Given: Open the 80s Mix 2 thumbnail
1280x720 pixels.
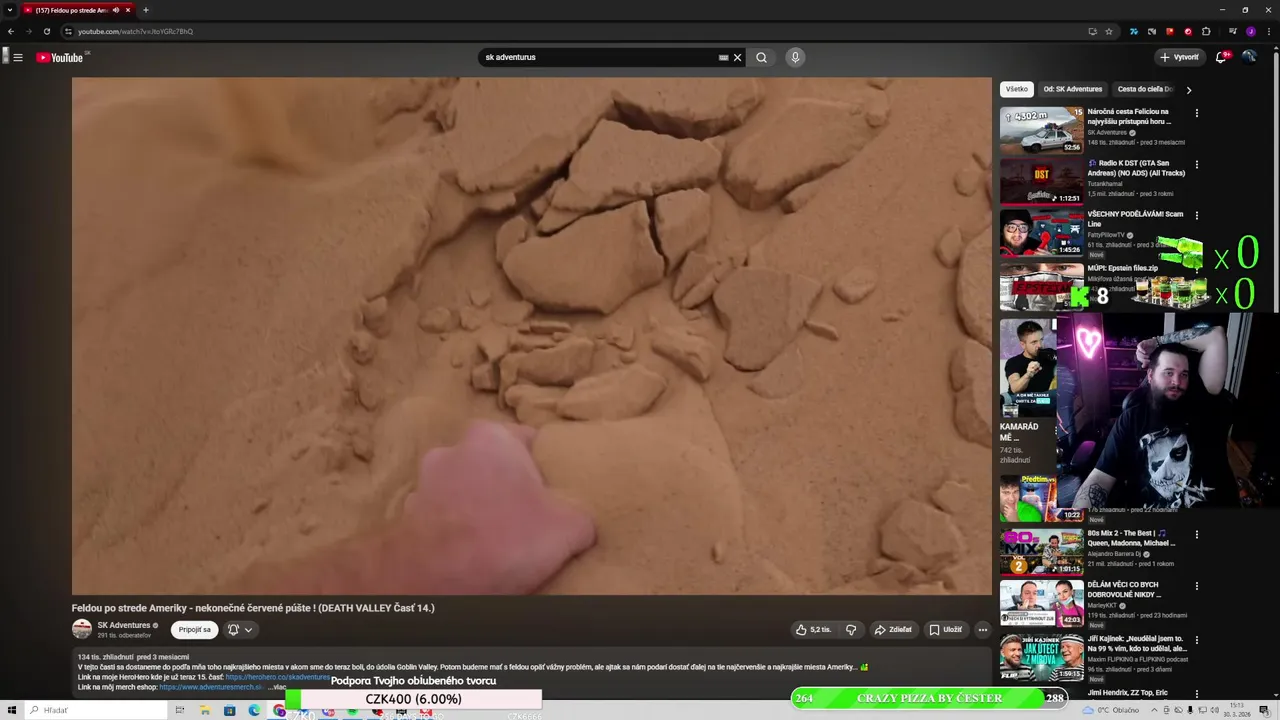Looking at the screenshot, I should (1041, 552).
